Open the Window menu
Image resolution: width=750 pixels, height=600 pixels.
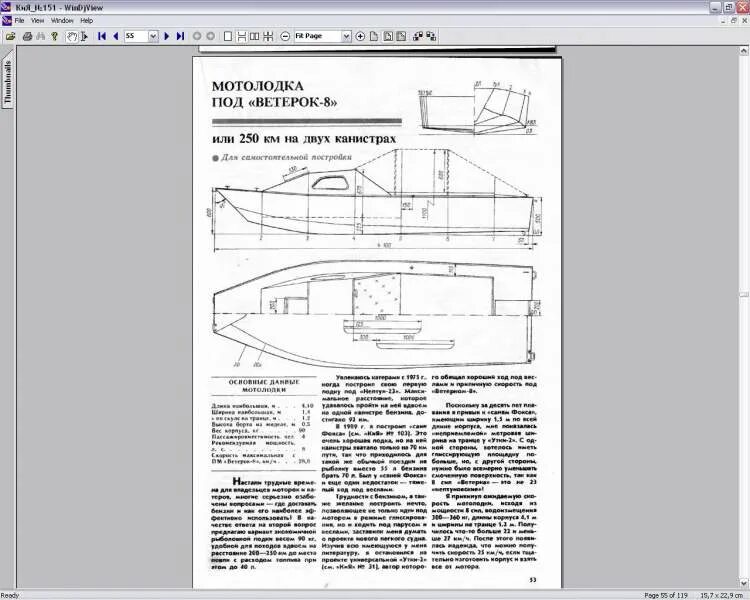pyautogui.click(x=62, y=21)
